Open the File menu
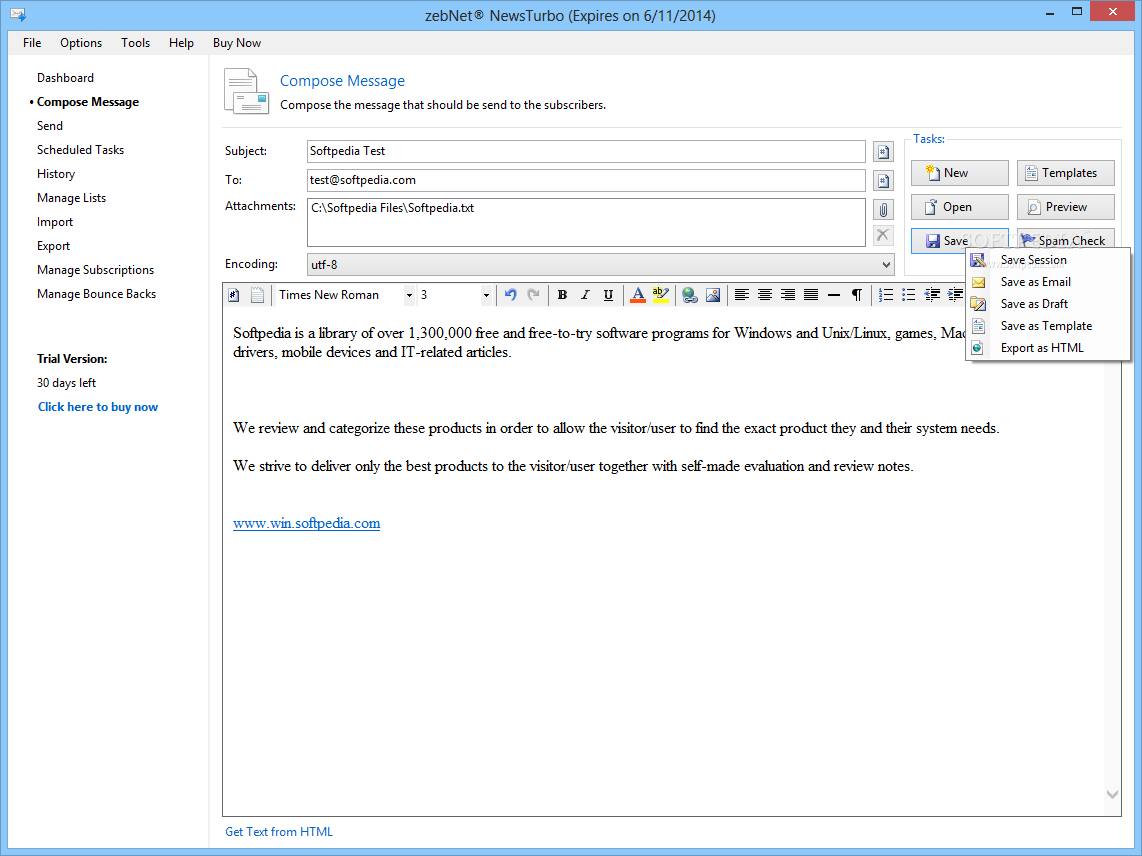This screenshot has width=1142, height=856. [32, 43]
